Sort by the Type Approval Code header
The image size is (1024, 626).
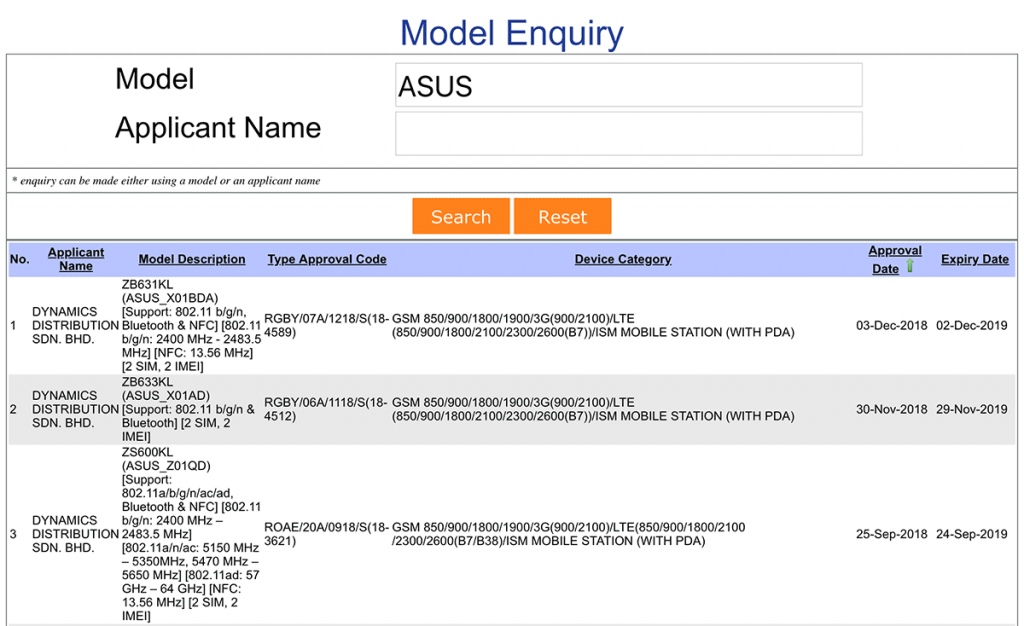(x=327, y=259)
